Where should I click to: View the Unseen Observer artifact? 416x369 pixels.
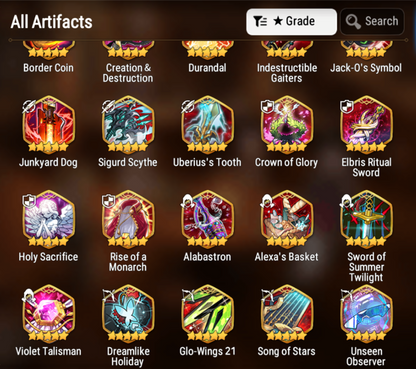[366, 313]
